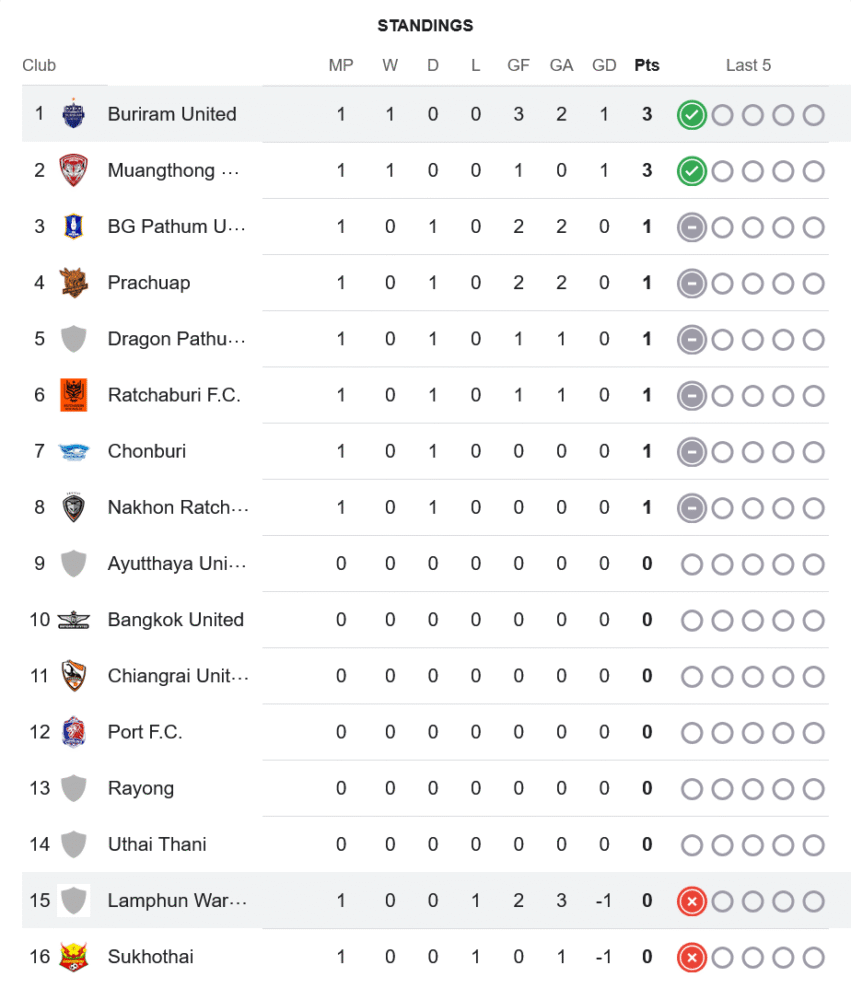Click the GD column header
The width and height of the screenshot is (851, 1000).
pos(604,65)
